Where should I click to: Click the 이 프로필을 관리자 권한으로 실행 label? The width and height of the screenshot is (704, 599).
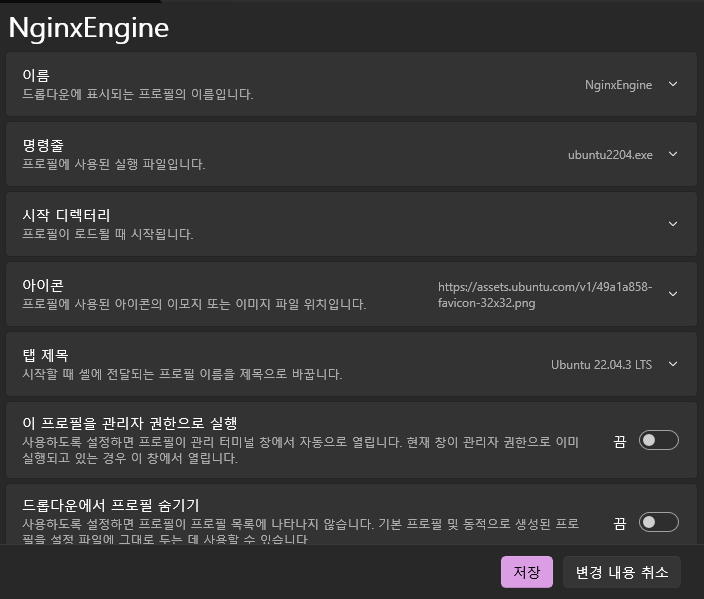130,423
